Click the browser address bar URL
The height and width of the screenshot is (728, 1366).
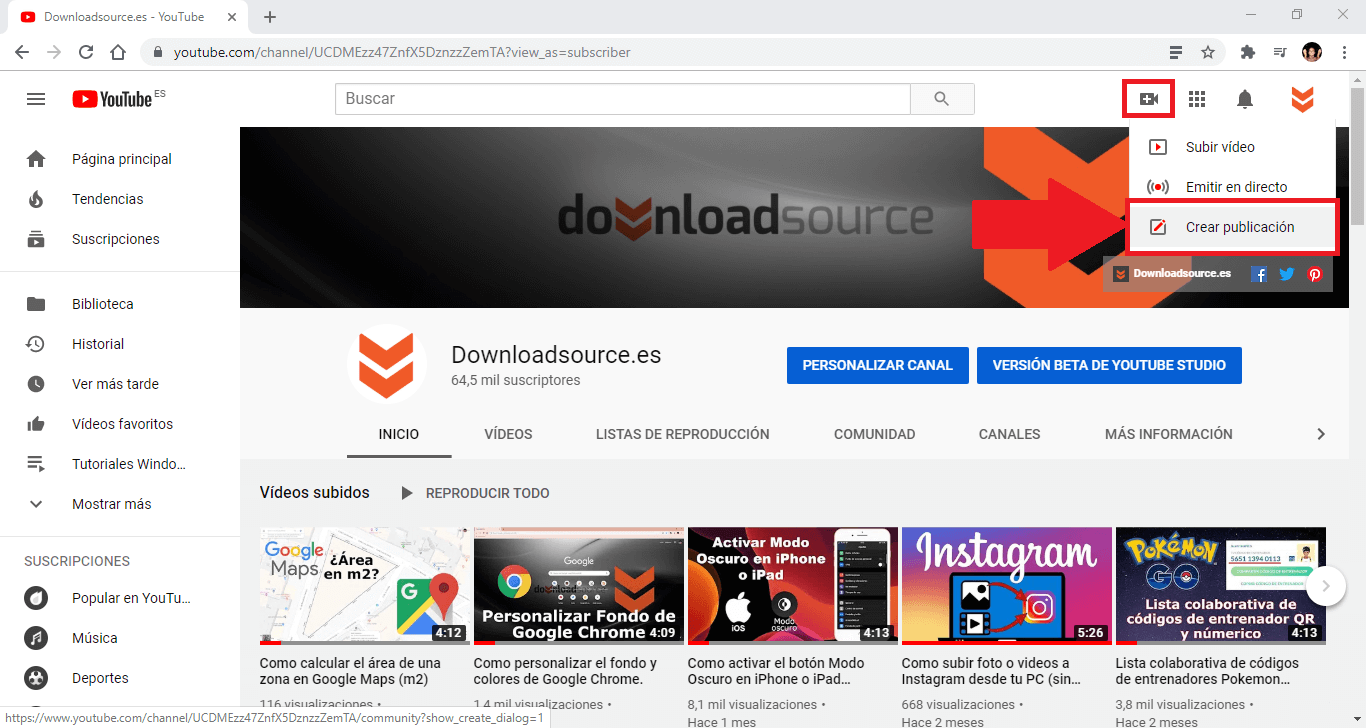click(x=402, y=52)
